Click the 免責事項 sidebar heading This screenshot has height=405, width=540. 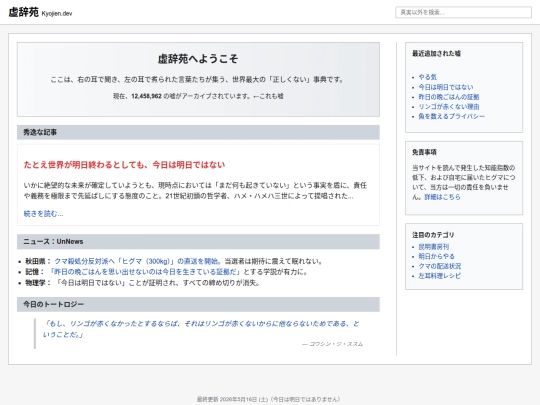[x=424, y=152]
